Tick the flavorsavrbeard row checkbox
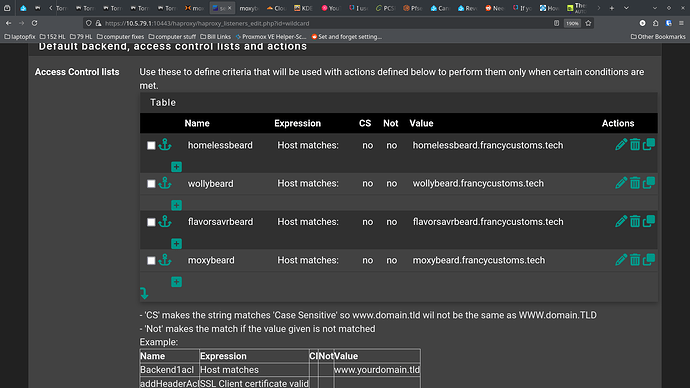The image size is (690, 388). 151,222
